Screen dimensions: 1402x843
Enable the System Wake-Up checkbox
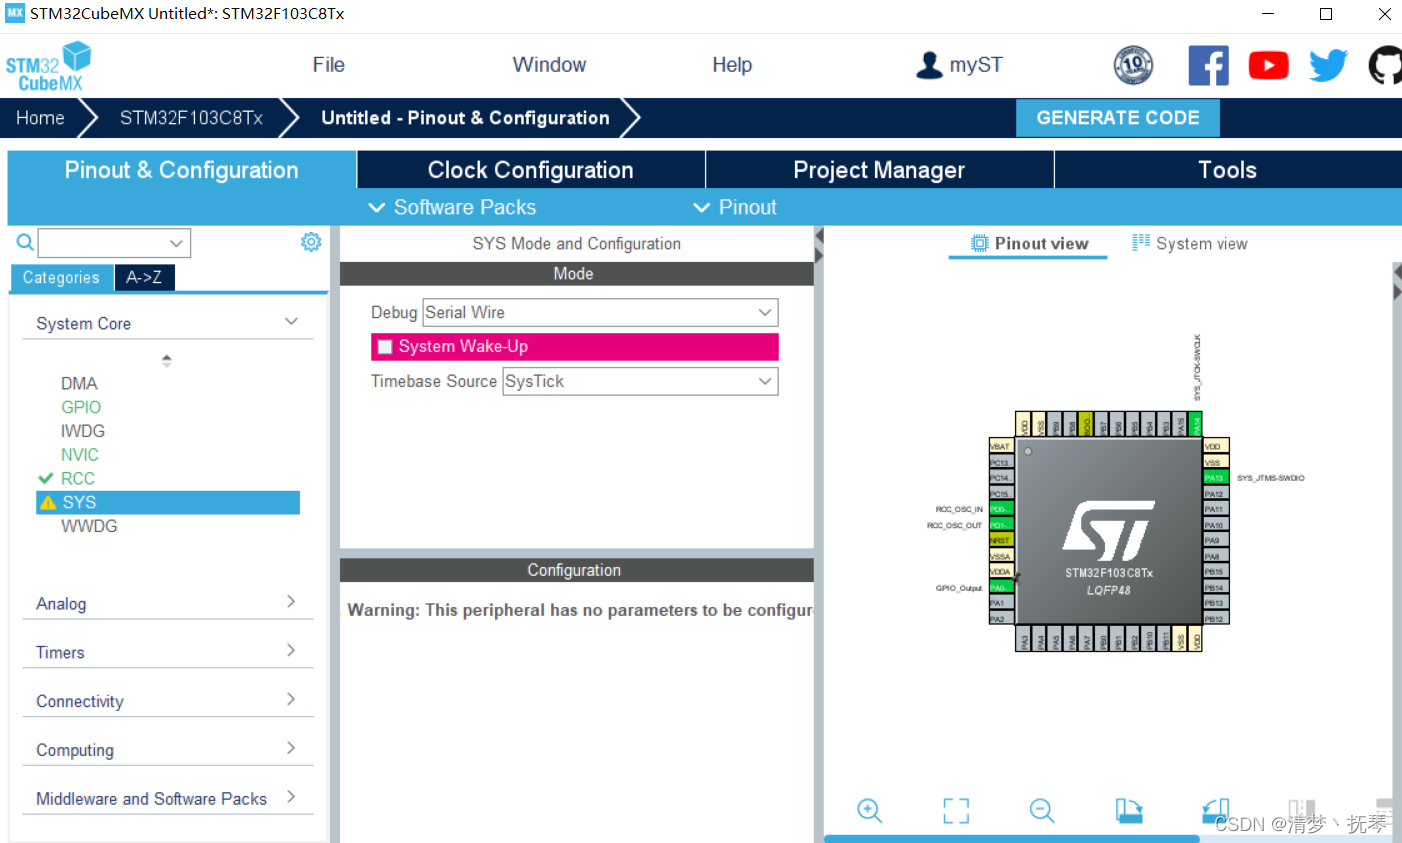pyautogui.click(x=385, y=347)
